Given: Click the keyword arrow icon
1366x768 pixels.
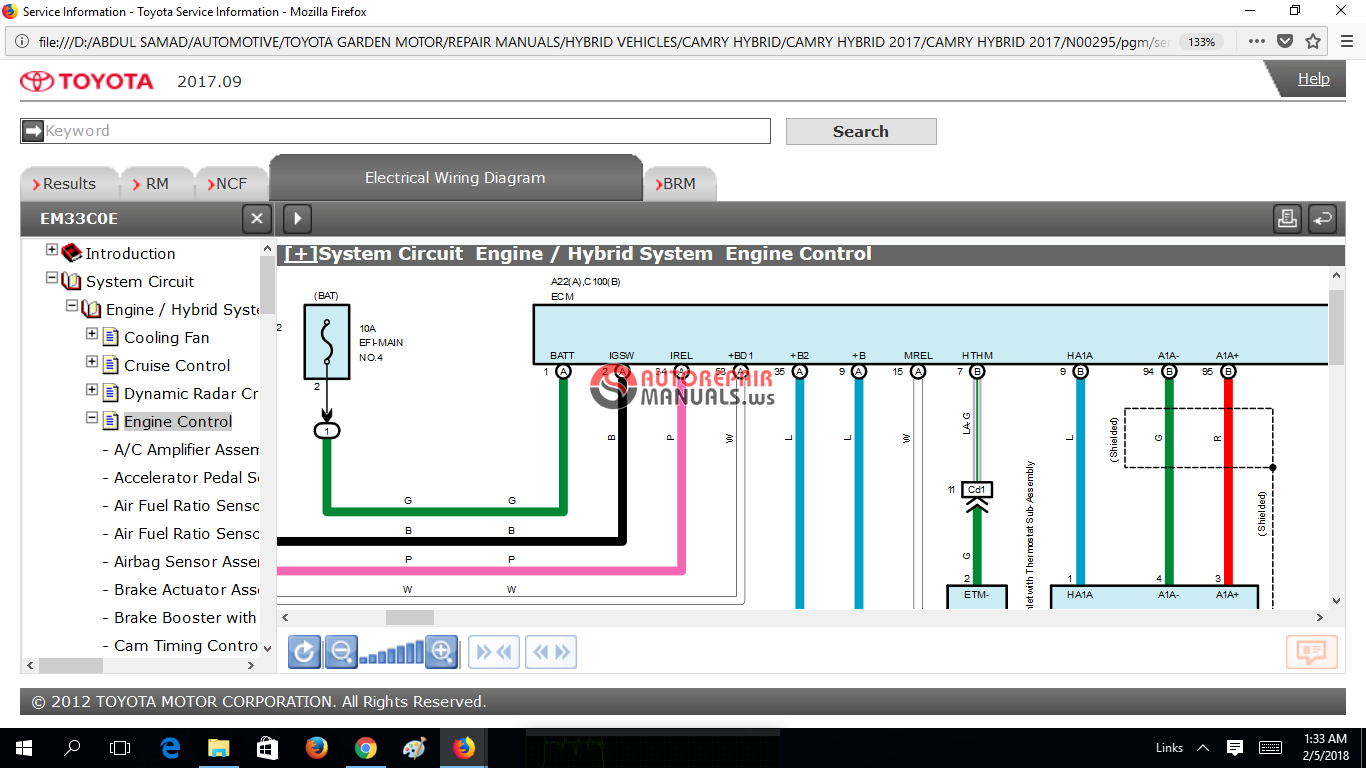Looking at the screenshot, I should tap(33, 131).
